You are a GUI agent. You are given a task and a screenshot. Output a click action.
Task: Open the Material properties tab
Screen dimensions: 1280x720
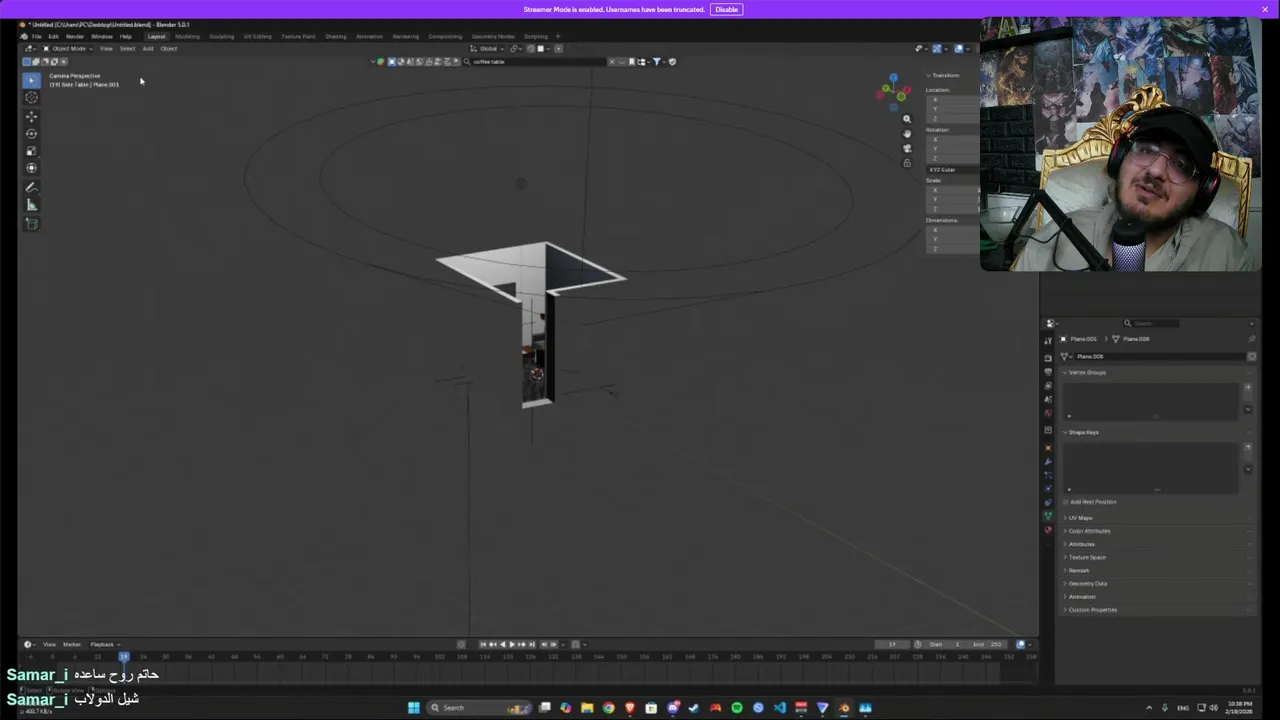[x=1048, y=530]
